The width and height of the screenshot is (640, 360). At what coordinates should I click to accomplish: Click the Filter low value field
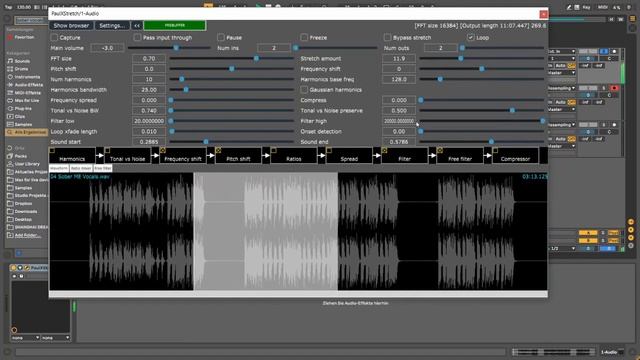(149, 121)
